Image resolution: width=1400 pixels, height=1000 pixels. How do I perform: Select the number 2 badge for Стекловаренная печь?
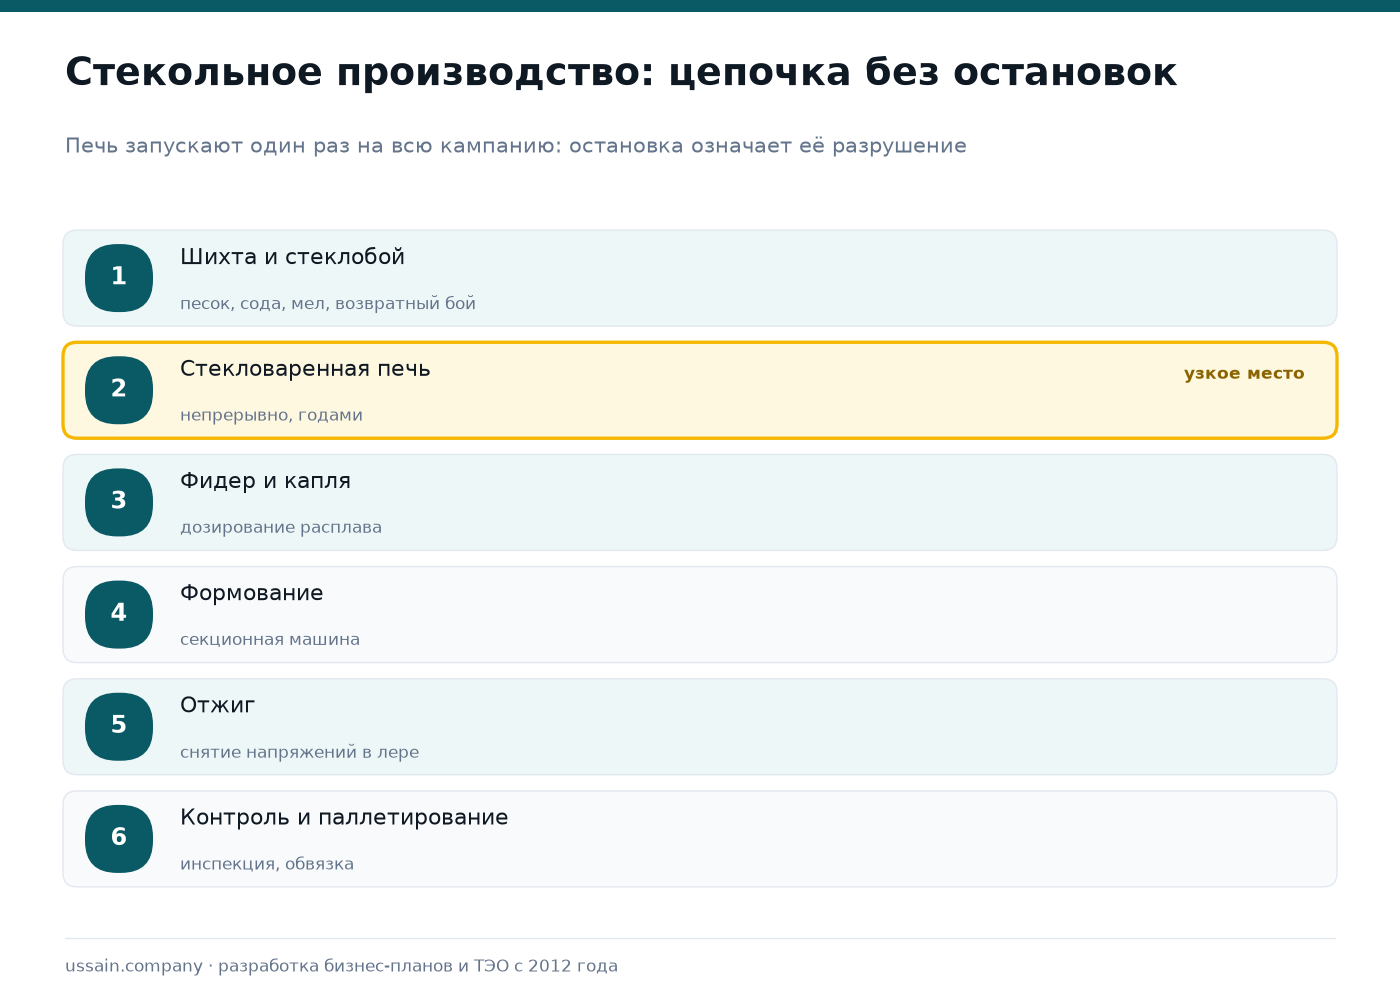click(119, 390)
